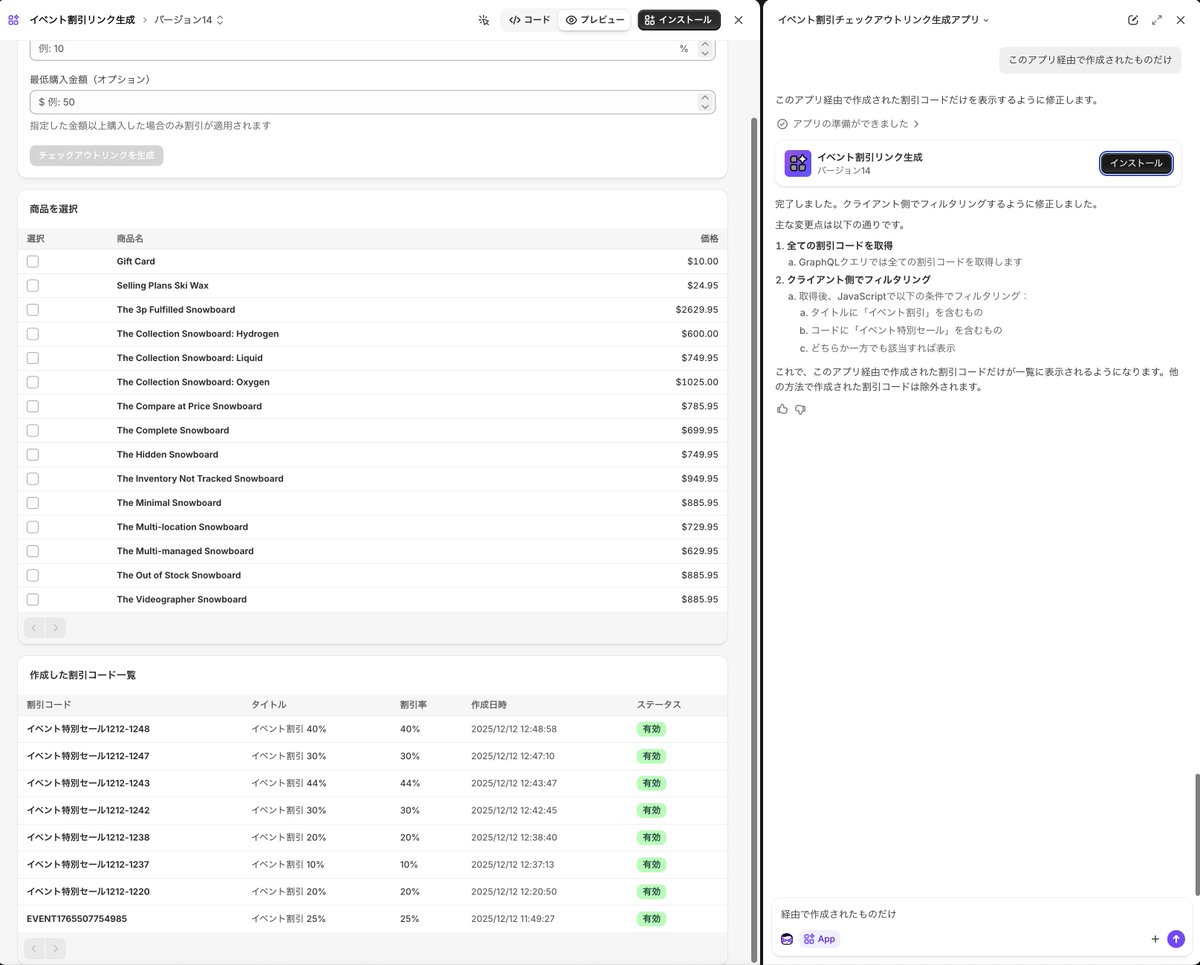Click the user message このアプリ経由で作成されたものだけ

point(1090,60)
